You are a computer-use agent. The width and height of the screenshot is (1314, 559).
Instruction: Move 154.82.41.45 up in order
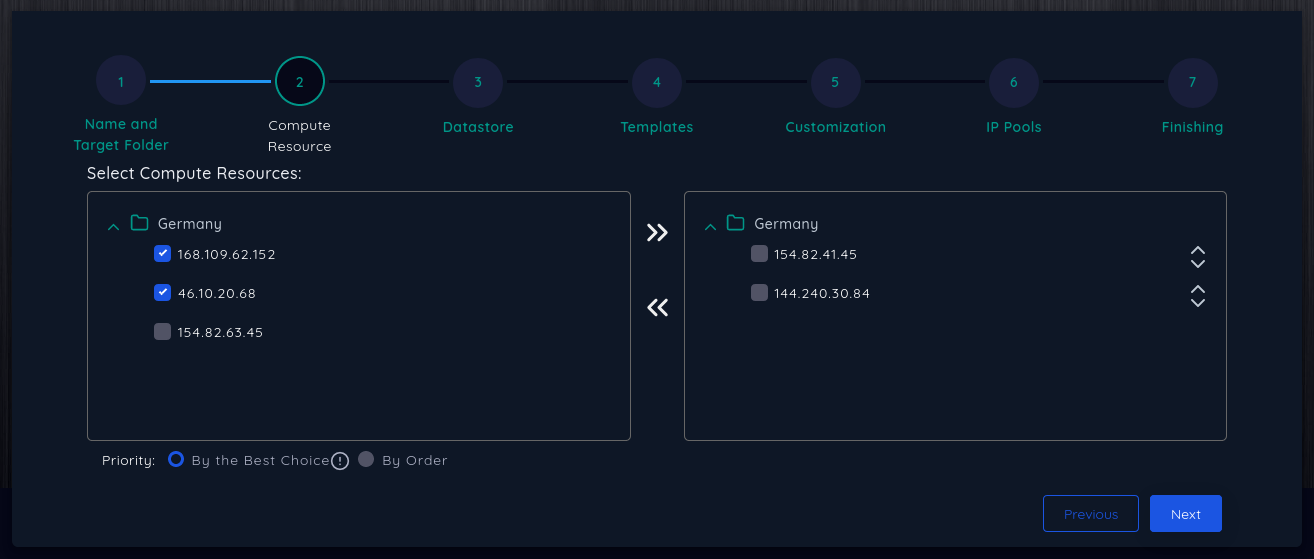[1198, 249]
